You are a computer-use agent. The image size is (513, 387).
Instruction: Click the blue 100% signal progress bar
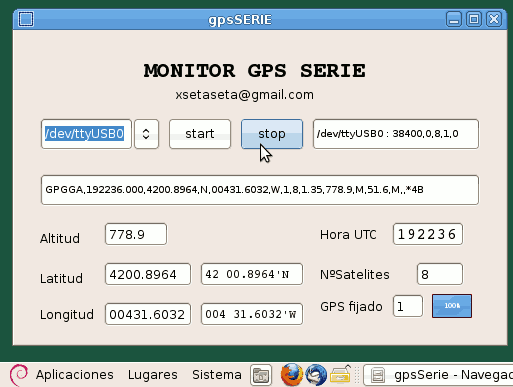coord(452,306)
